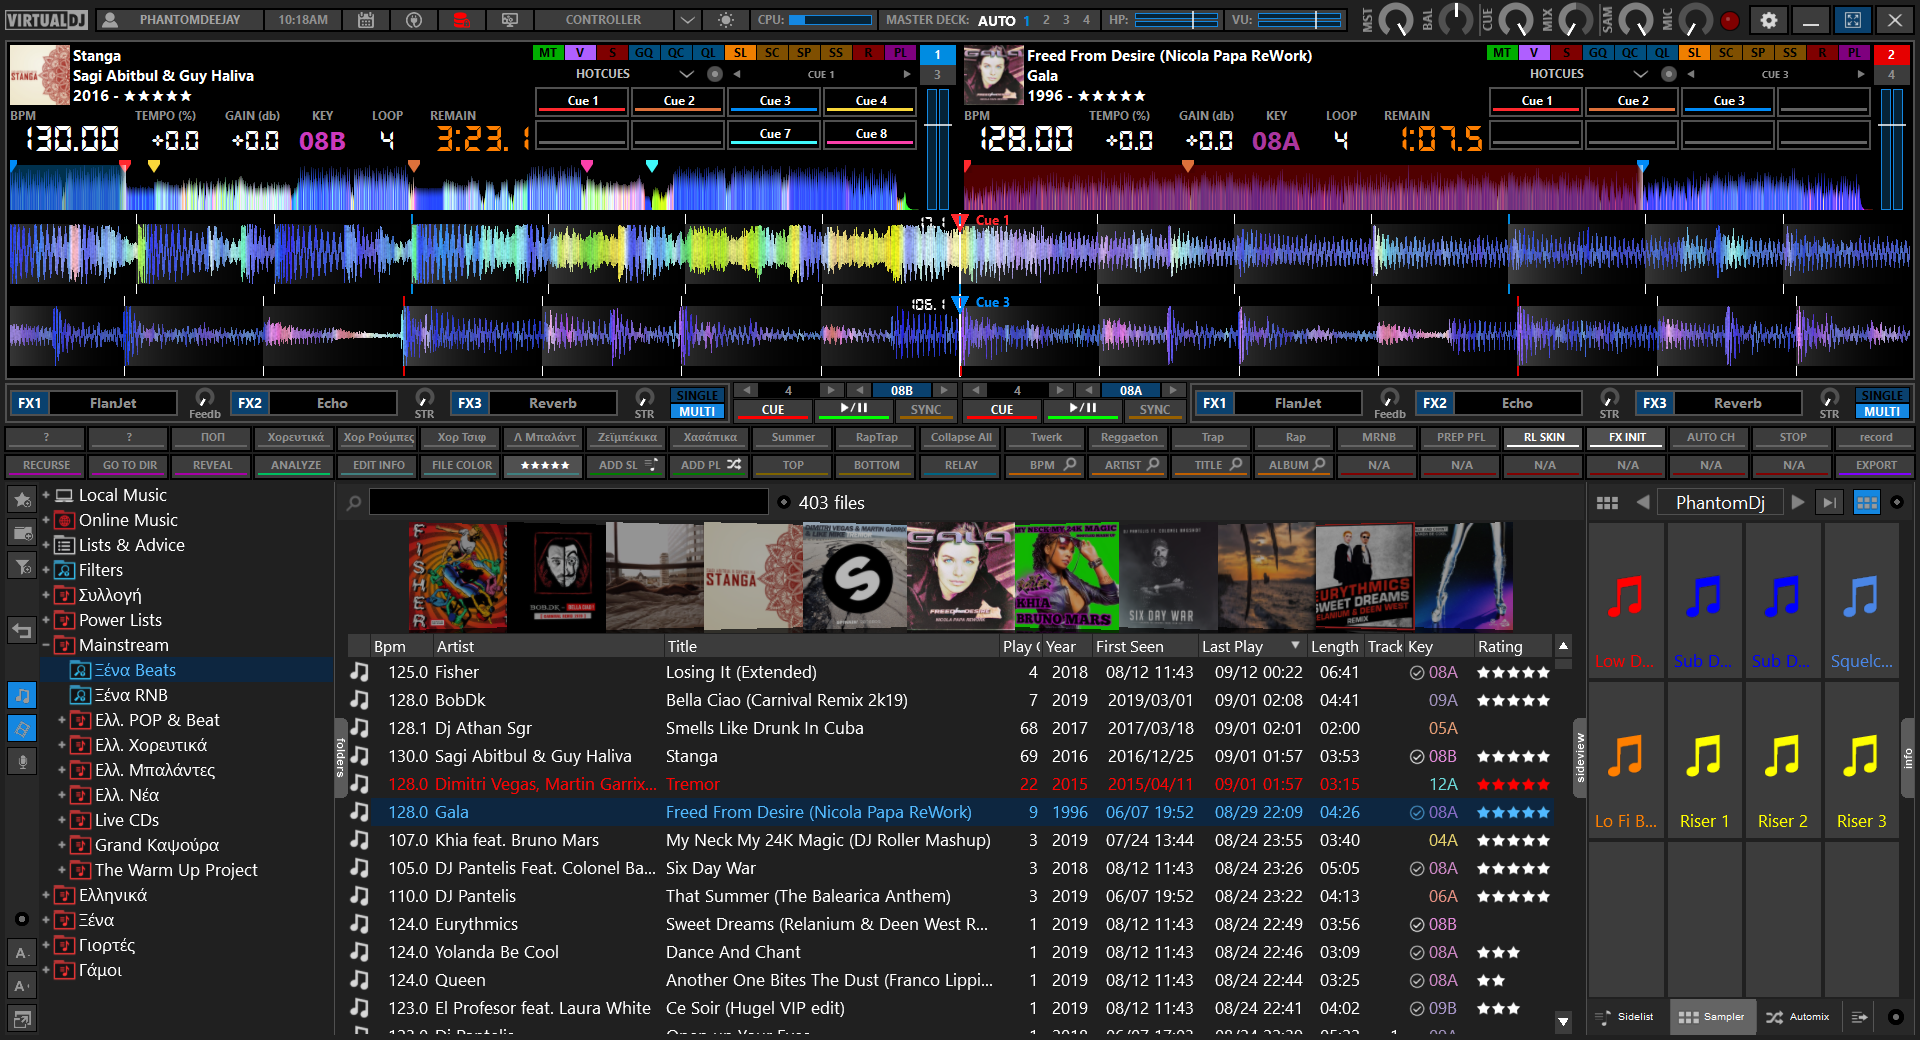Select the STANGA album cover thumbnail

click(754, 577)
